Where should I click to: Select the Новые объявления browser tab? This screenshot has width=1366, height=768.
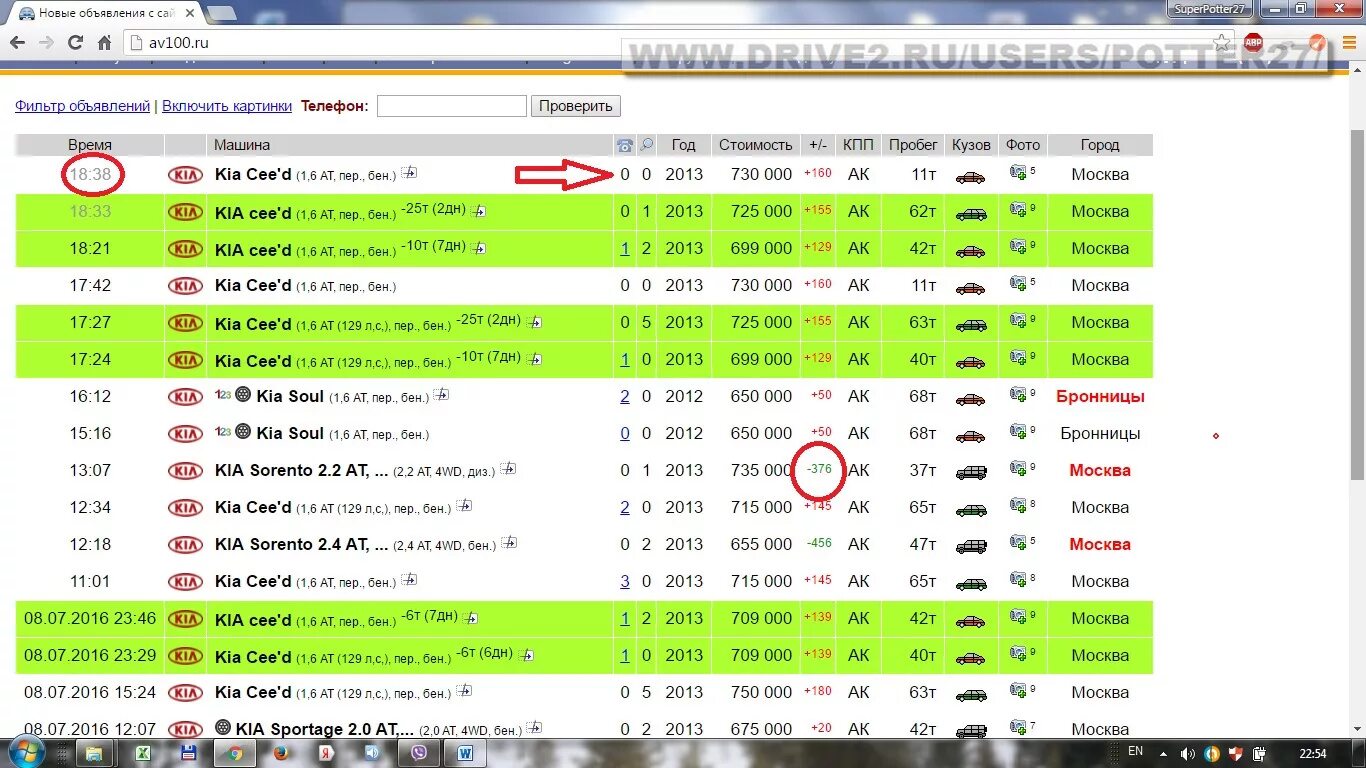coord(104,13)
